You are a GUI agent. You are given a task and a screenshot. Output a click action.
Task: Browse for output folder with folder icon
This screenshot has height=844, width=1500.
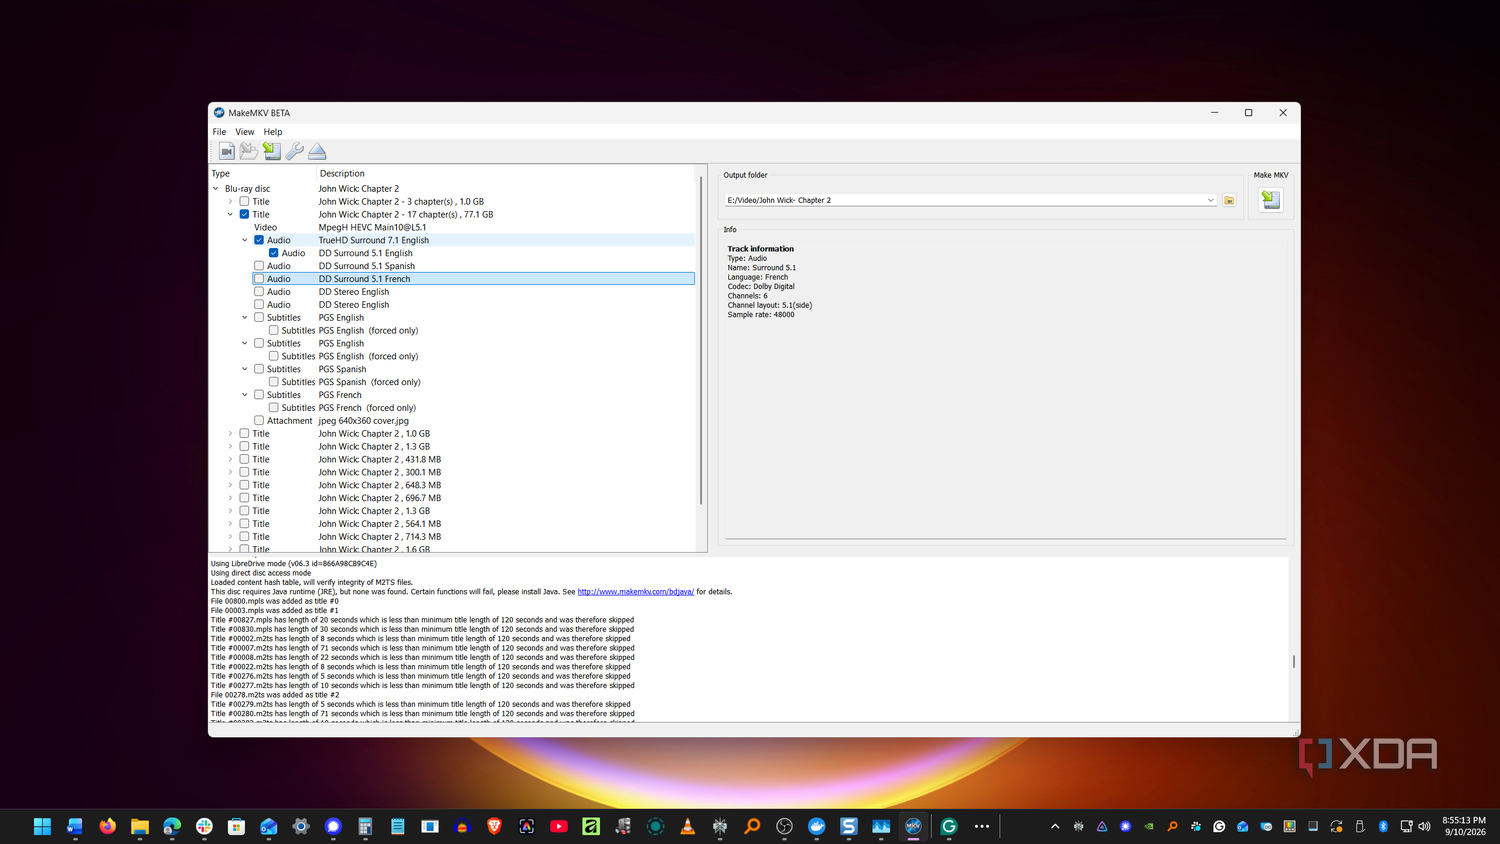click(1229, 200)
